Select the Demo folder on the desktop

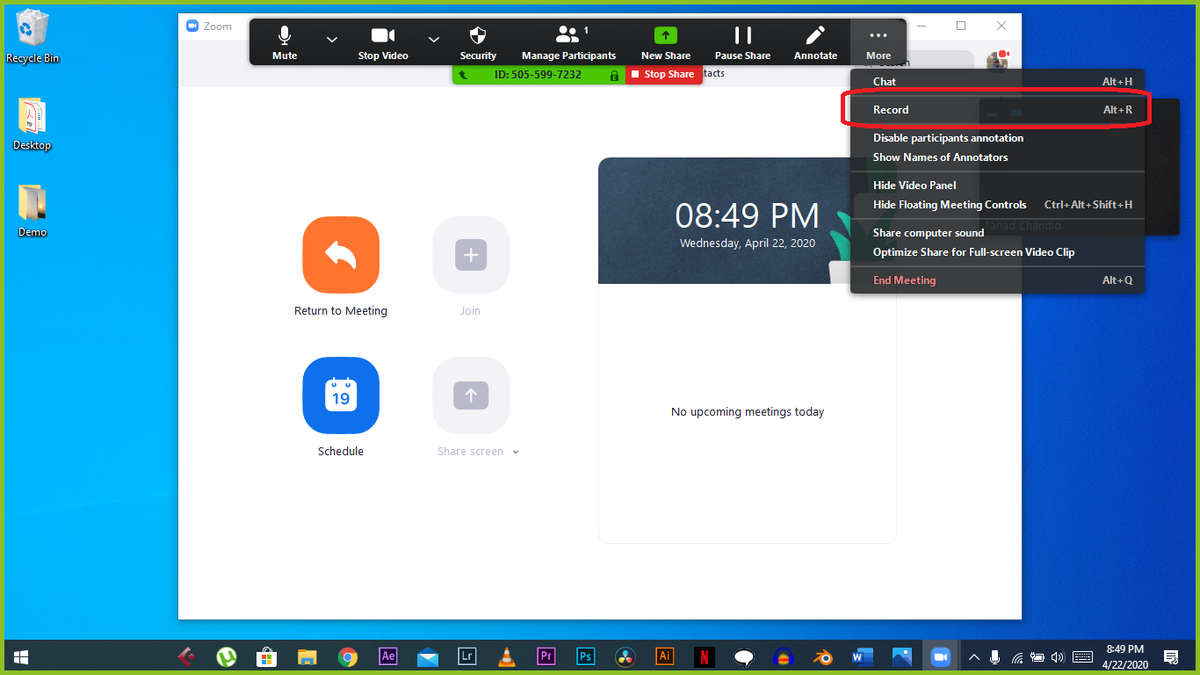[33, 211]
